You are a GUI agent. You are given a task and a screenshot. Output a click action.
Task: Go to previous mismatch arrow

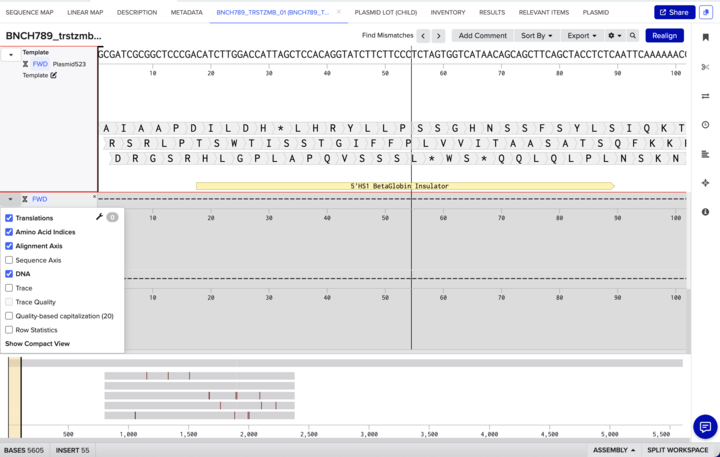tap(423, 36)
